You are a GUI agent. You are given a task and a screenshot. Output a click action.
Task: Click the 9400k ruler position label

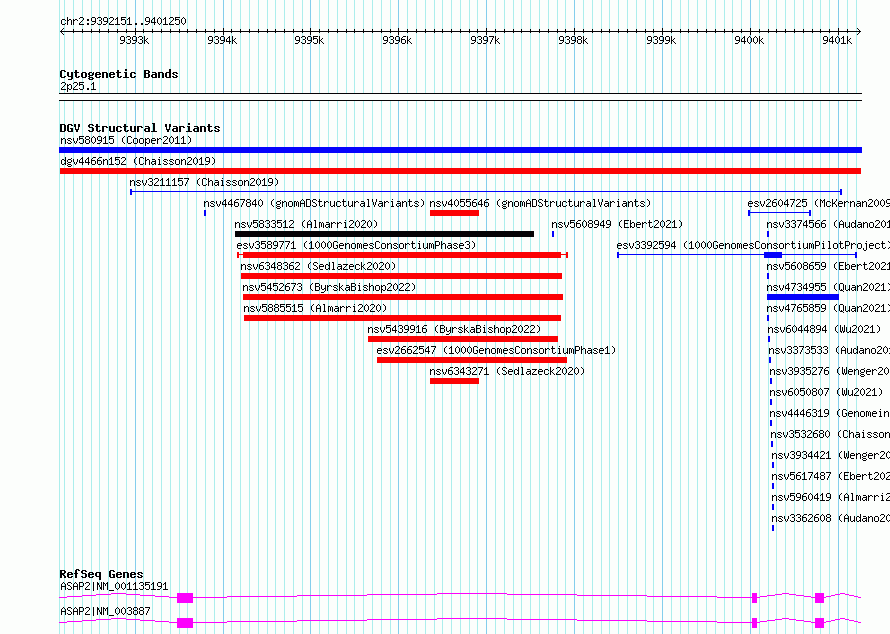coord(749,40)
